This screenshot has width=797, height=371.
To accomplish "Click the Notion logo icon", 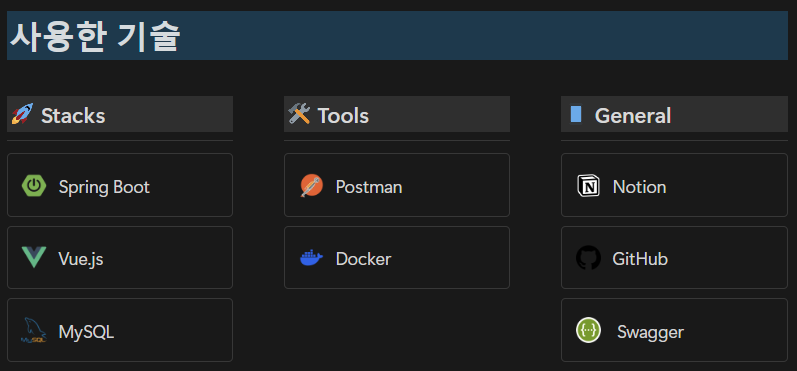I will 589,186.
